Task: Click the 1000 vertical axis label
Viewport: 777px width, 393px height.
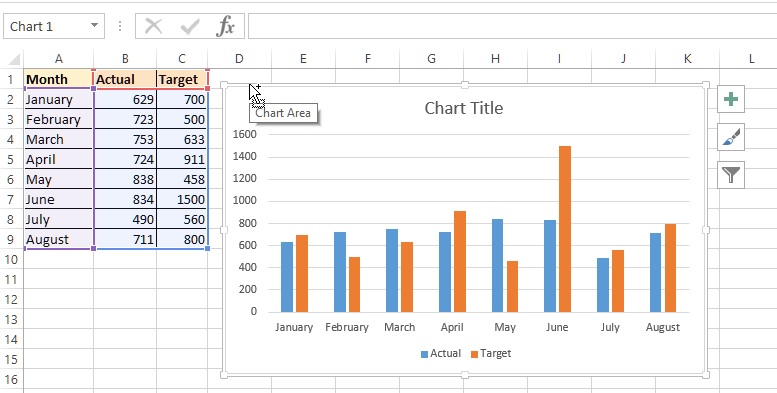Action: click(x=245, y=200)
